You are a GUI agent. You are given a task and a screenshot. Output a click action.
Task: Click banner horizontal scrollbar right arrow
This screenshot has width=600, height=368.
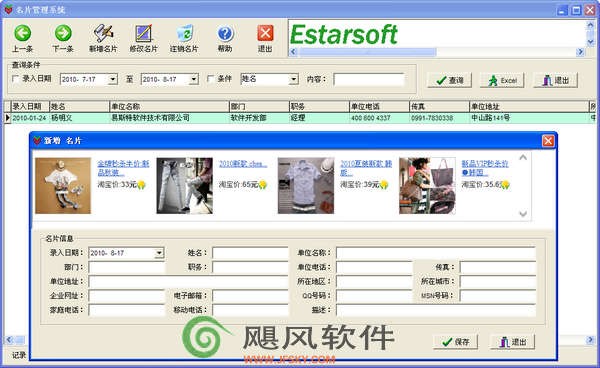tap(580, 52)
